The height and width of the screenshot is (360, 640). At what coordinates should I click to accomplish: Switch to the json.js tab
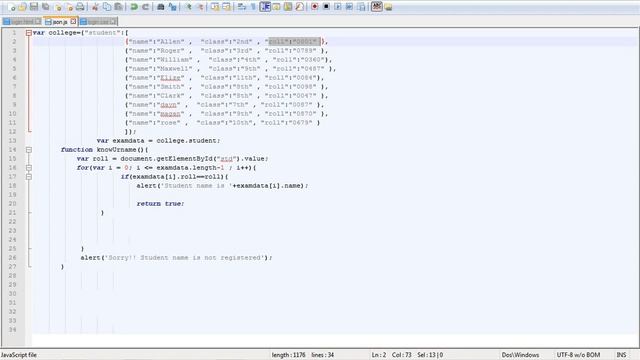pyautogui.click(x=60, y=22)
